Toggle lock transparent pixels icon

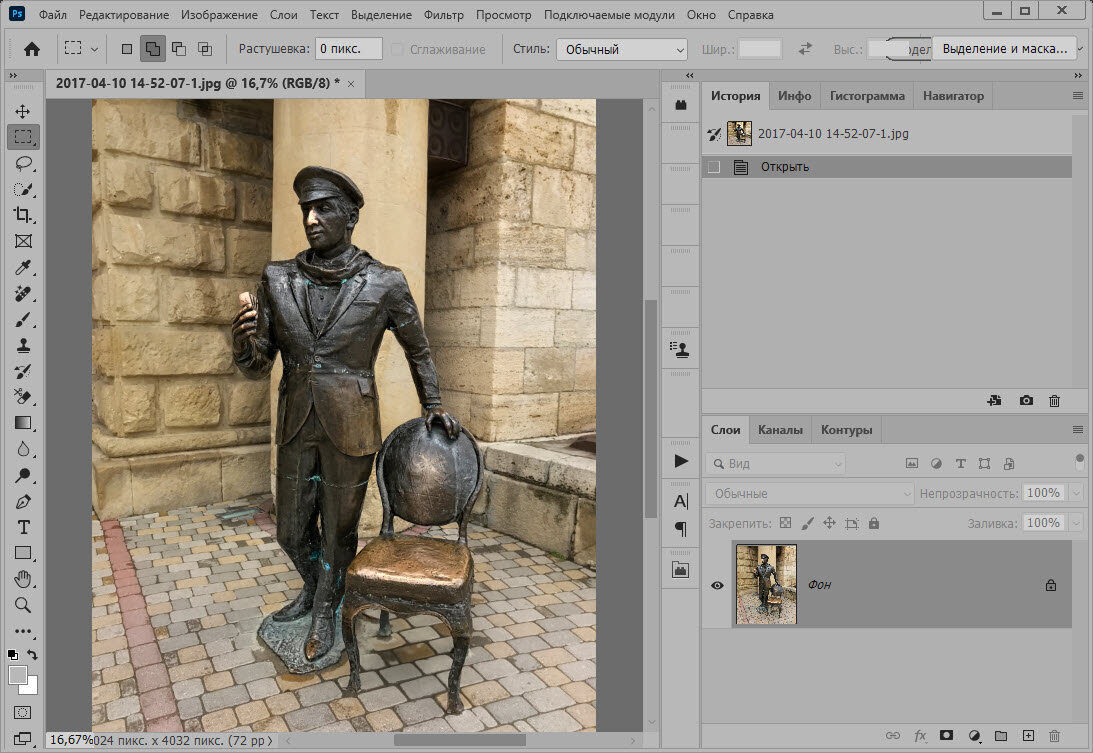pos(785,523)
